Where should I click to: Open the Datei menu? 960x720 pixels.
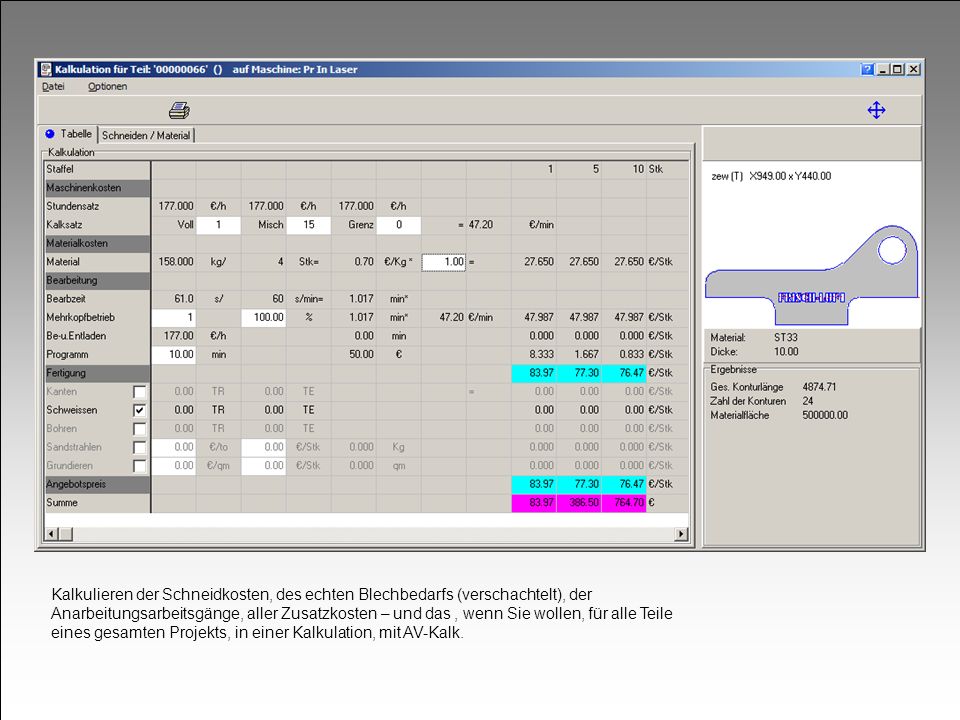point(53,86)
